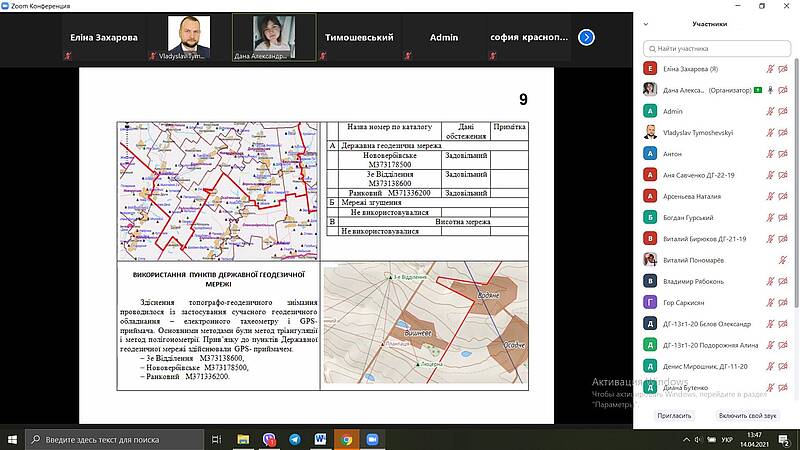
Task: Click muted mic icon for Аня Савченко ДГ-22-19
Action: click(x=770, y=175)
